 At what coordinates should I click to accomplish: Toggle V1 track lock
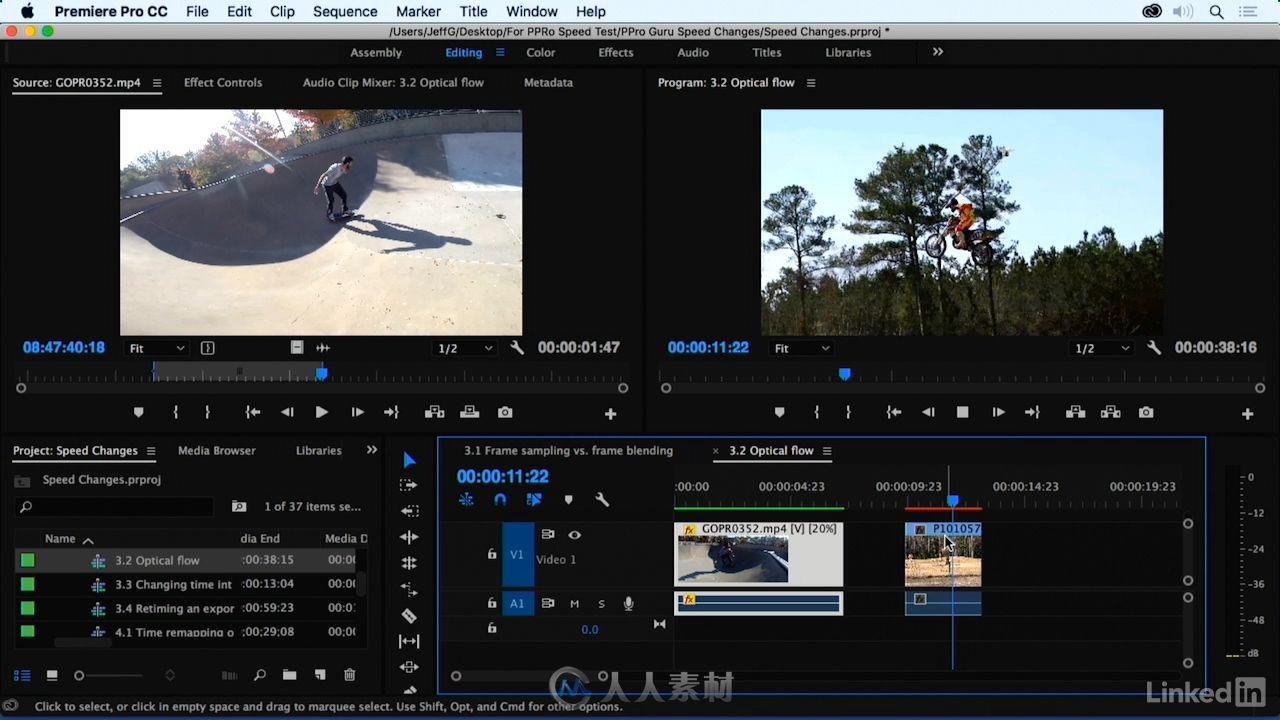point(491,554)
